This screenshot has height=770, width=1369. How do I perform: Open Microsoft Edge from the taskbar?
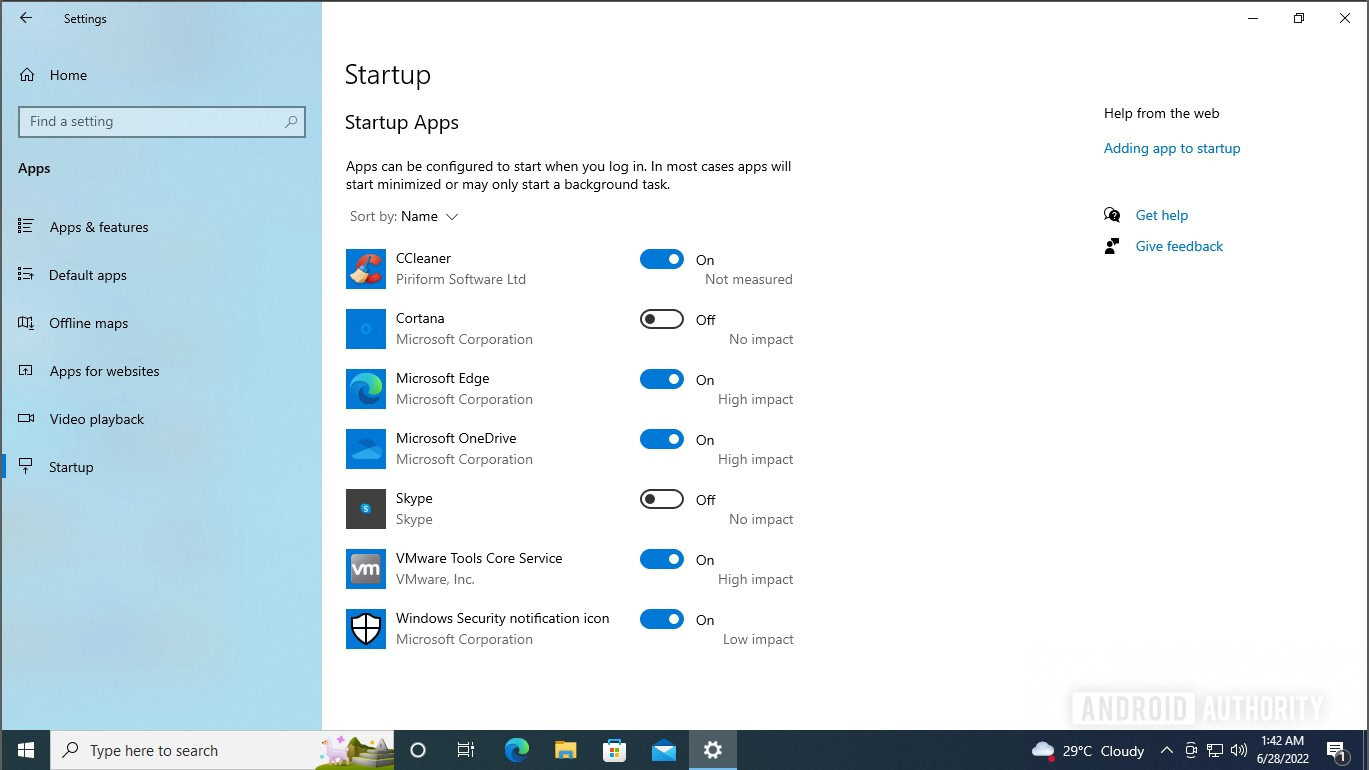click(x=516, y=750)
